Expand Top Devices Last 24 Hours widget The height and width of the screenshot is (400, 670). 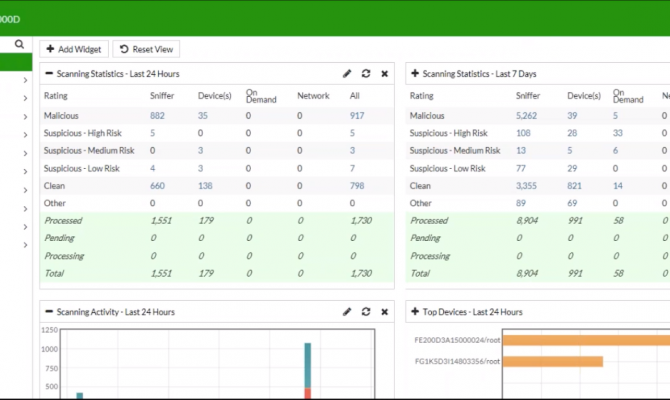[x=414, y=312]
